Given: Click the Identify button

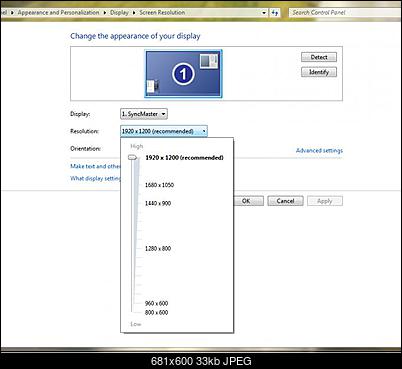Looking at the screenshot, I should pos(319,72).
